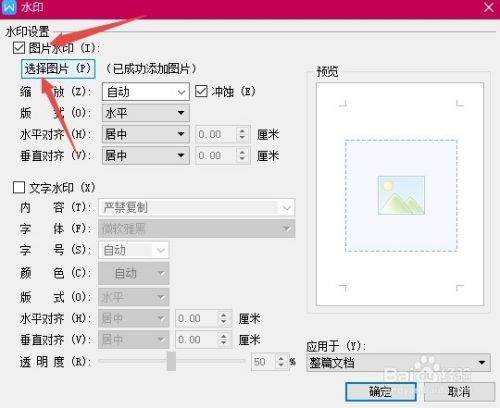This screenshot has height=408, width=500.
Task: Click the image horizontal offset stepper arrows
Action: click(242, 134)
